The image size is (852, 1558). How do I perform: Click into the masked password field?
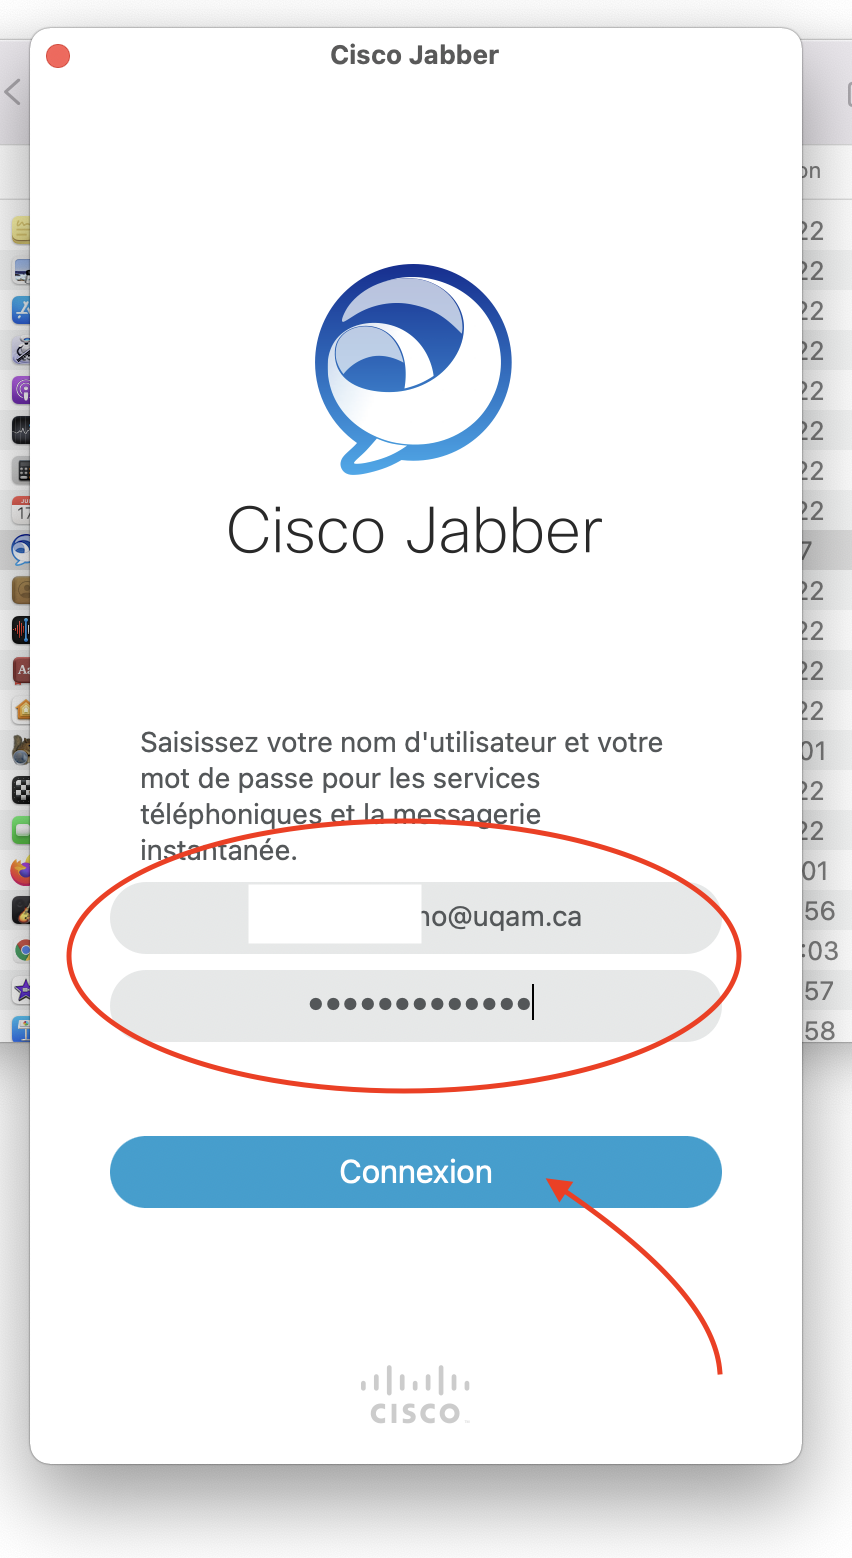[x=415, y=1005]
